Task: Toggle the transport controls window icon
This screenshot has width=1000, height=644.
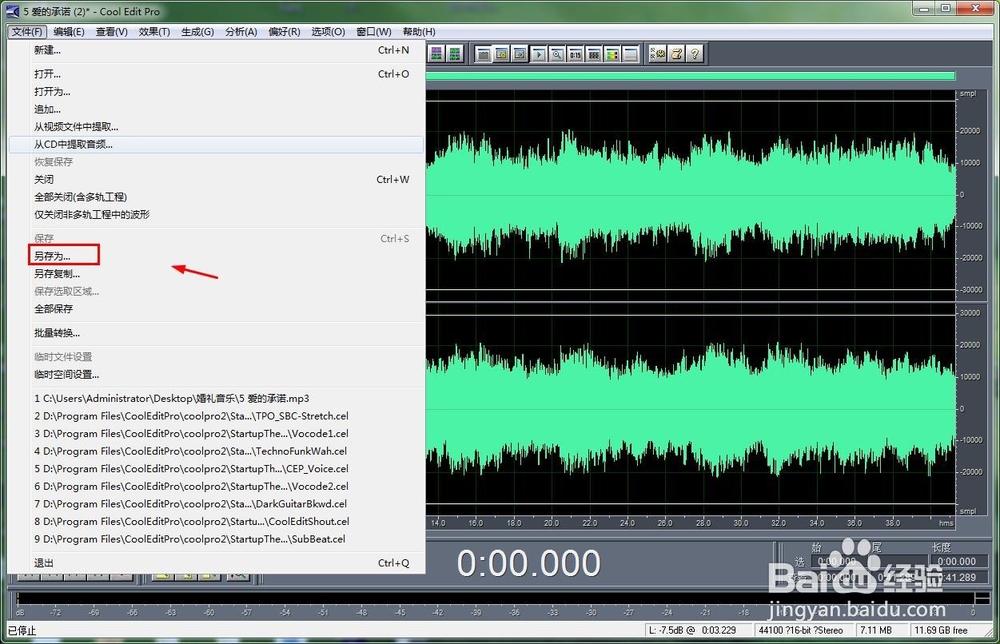Action: [x=539, y=55]
